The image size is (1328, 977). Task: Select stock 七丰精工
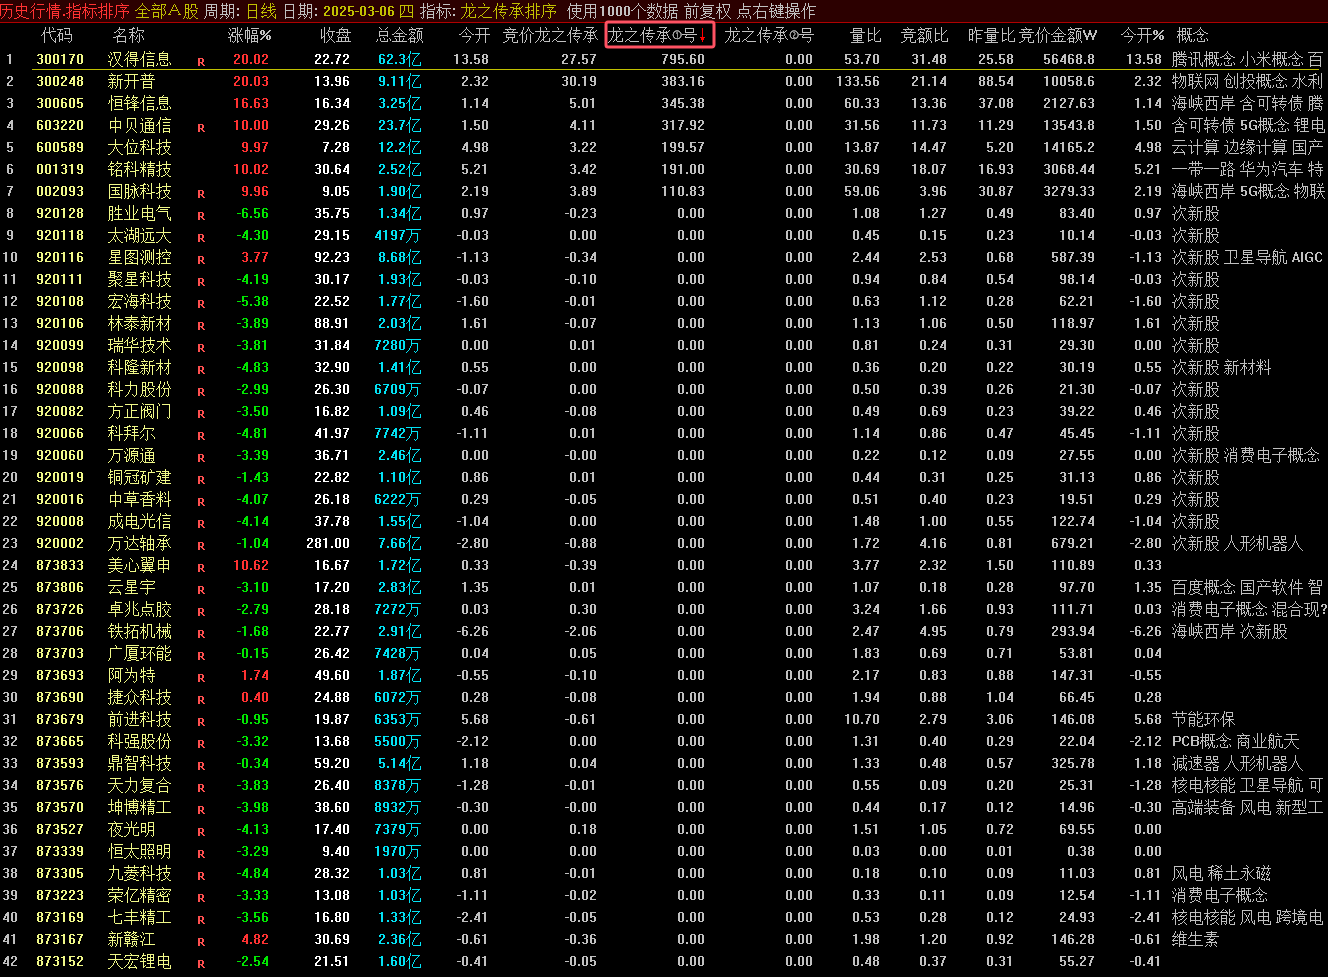click(x=139, y=917)
